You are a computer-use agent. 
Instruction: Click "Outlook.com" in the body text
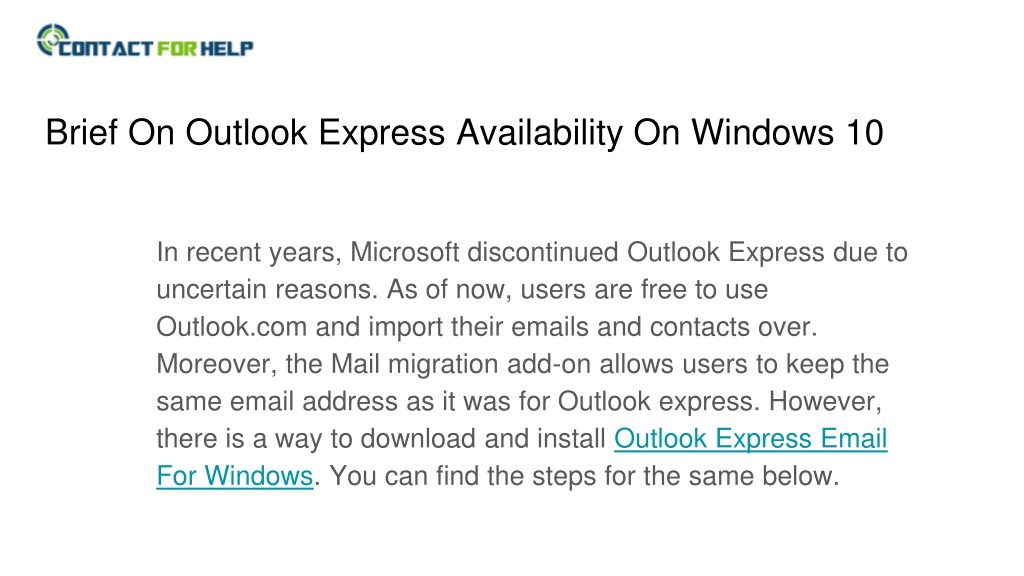tap(231, 327)
